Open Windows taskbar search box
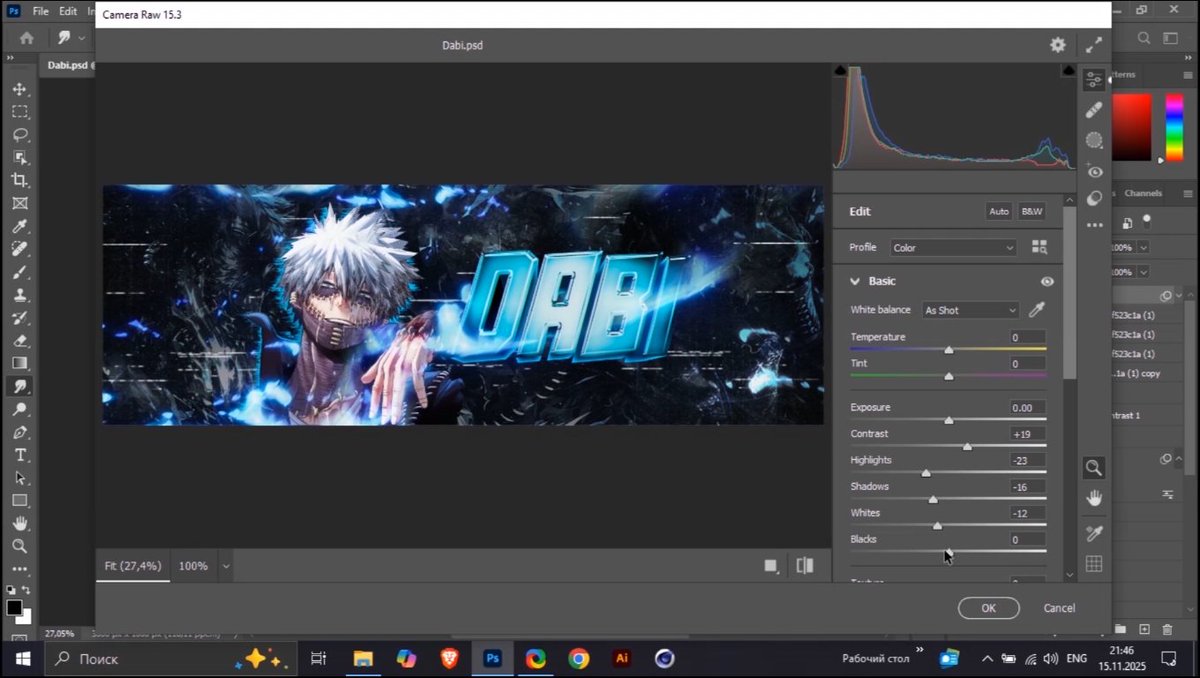 point(170,659)
